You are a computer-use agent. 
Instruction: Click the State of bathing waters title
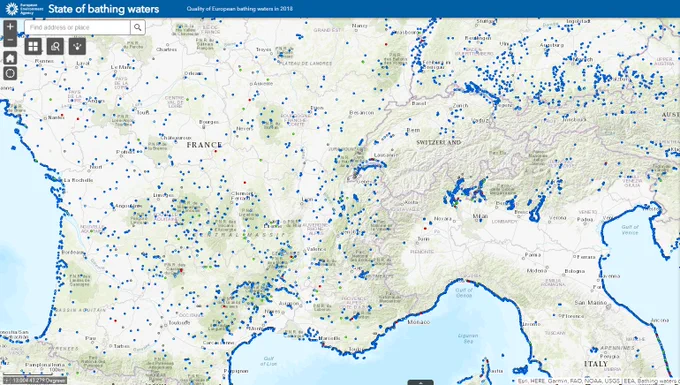(104, 9)
